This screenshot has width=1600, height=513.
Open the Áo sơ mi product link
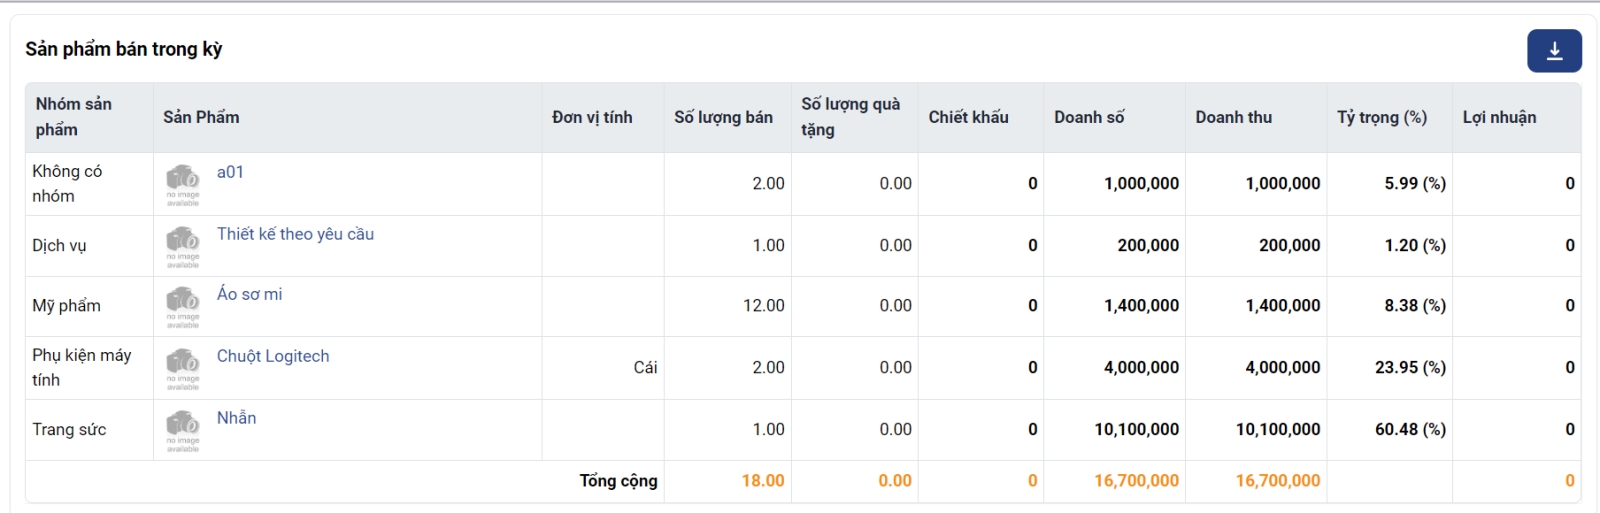(249, 294)
